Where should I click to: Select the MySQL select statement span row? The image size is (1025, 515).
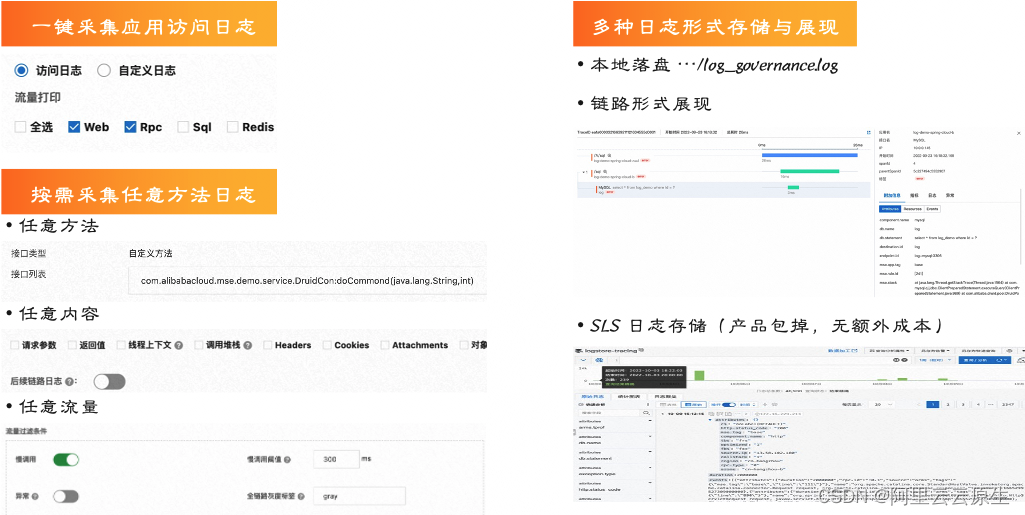724,190
